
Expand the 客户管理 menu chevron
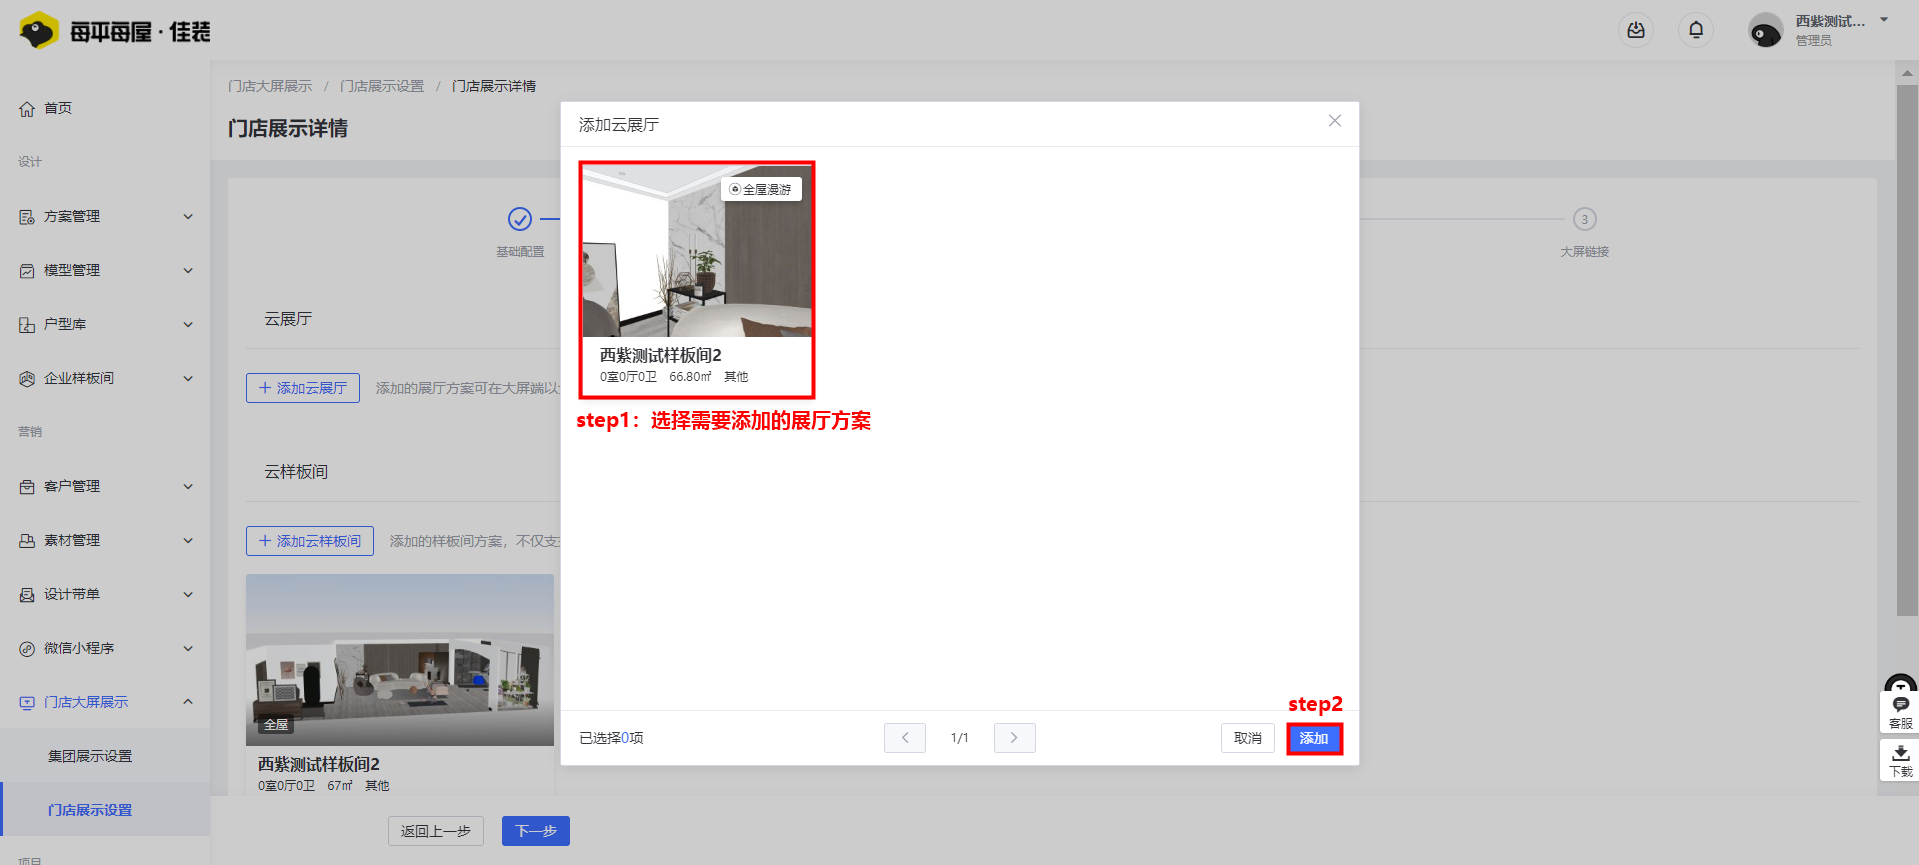188,487
